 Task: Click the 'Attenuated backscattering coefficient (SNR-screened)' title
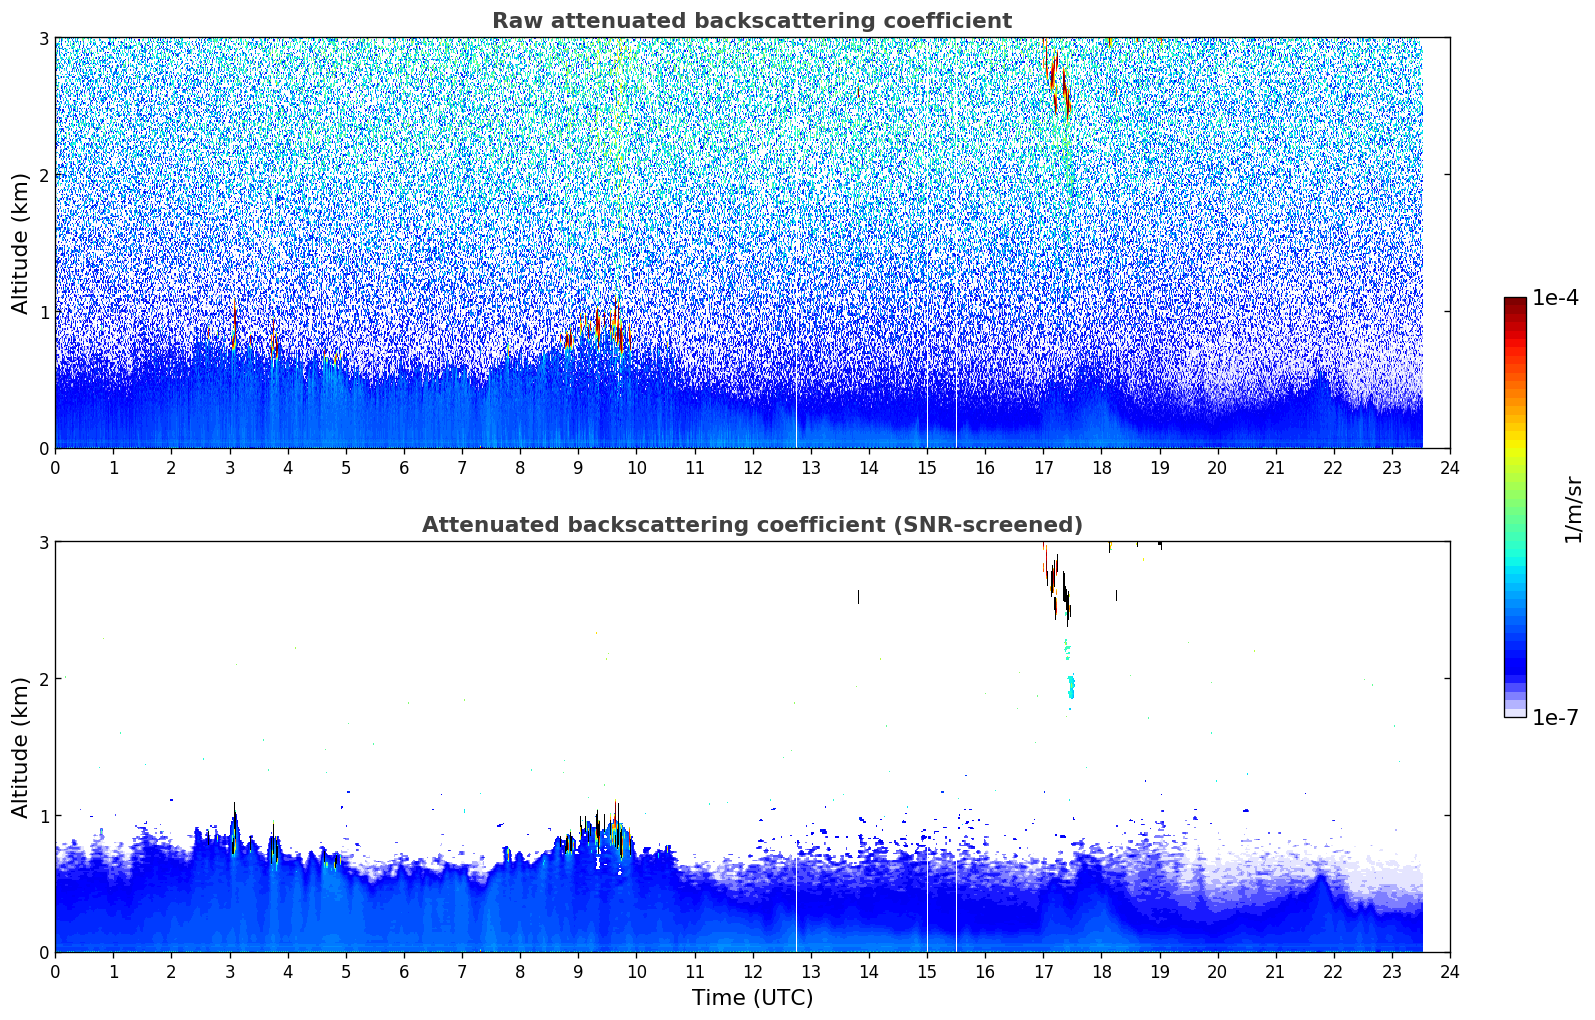point(751,525)
